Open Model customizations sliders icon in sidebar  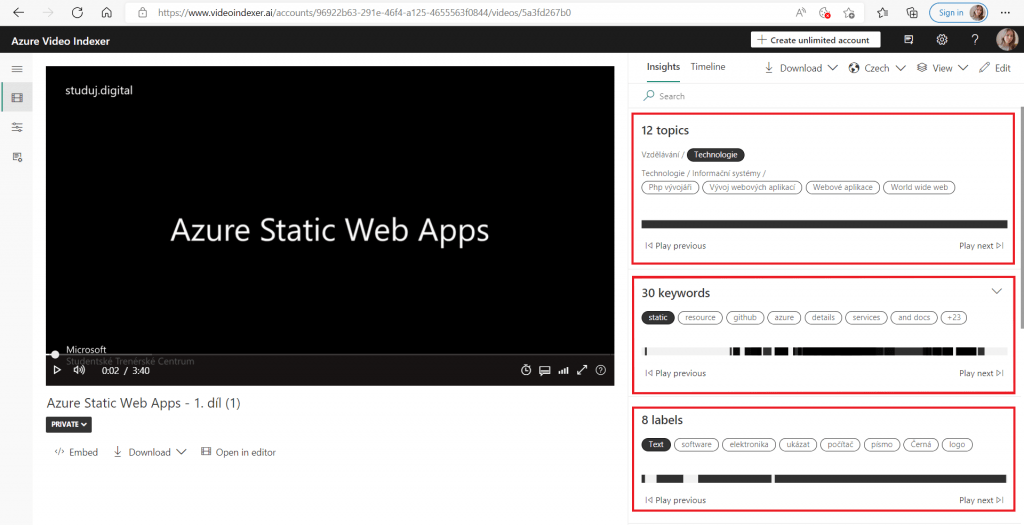(x=17, y=127)
